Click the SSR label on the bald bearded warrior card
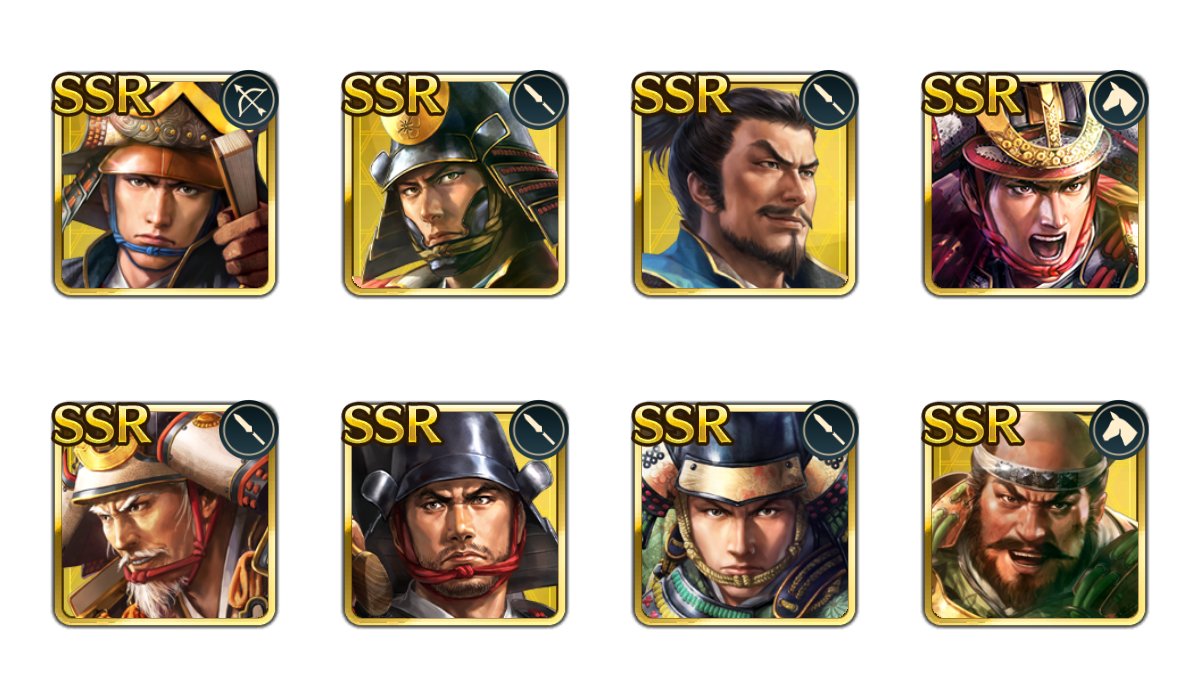The width and height of the screenshot is (1200, 700). coord(971,426)
